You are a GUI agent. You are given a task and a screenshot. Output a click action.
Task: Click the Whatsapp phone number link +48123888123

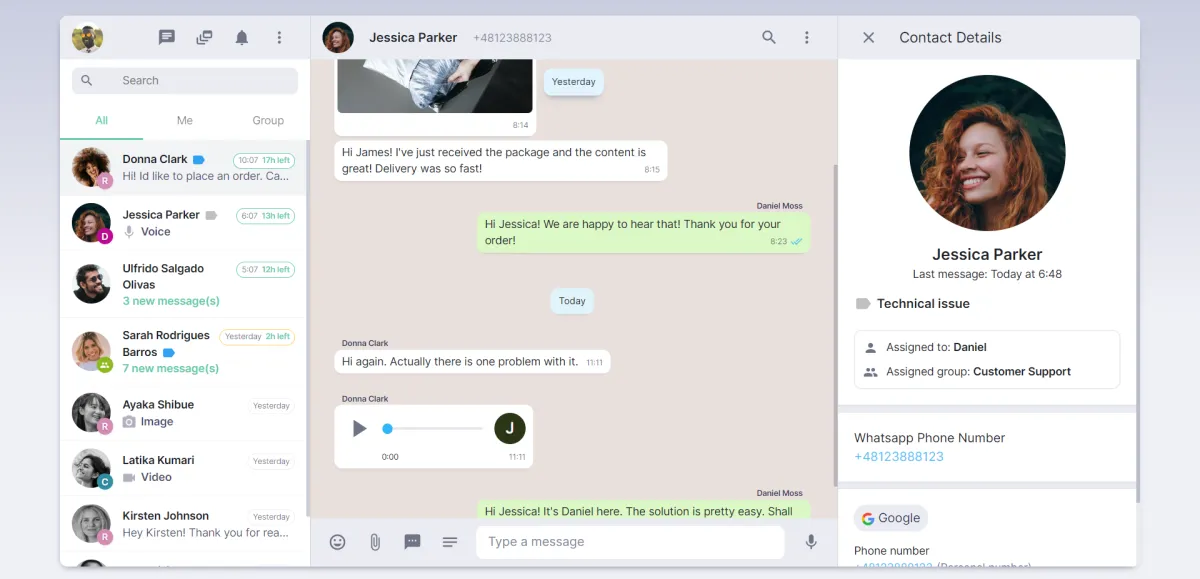point(899,456)
